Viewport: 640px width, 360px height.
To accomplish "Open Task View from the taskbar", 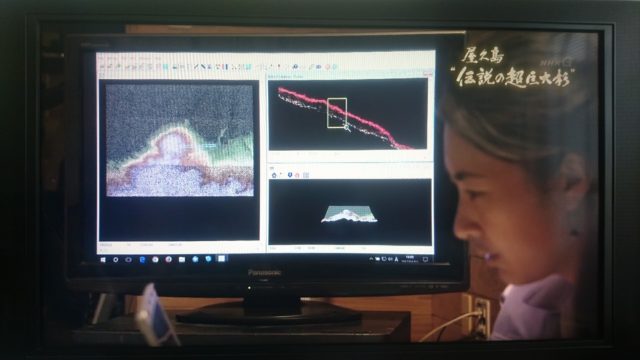I will pyautogui.click(x=129, y=260).
